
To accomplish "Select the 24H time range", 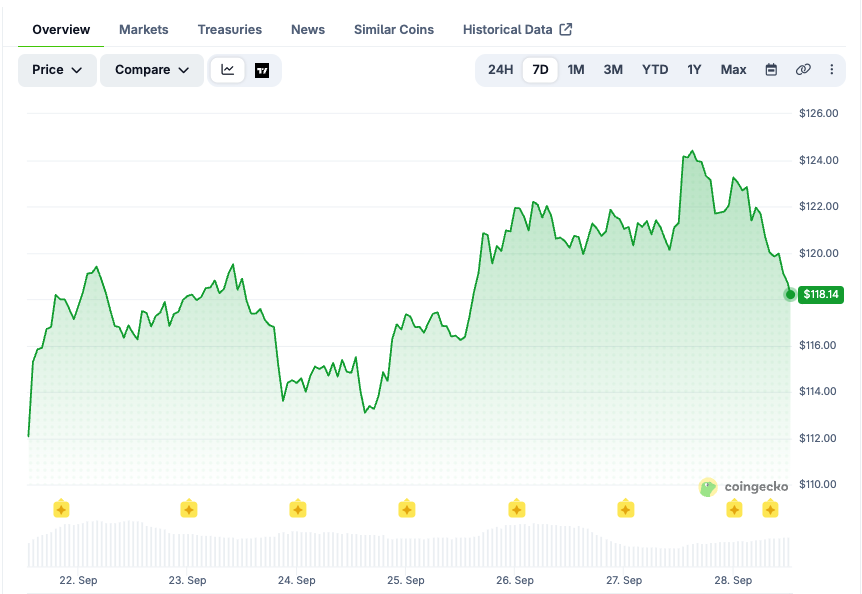I will pos(500,70).
